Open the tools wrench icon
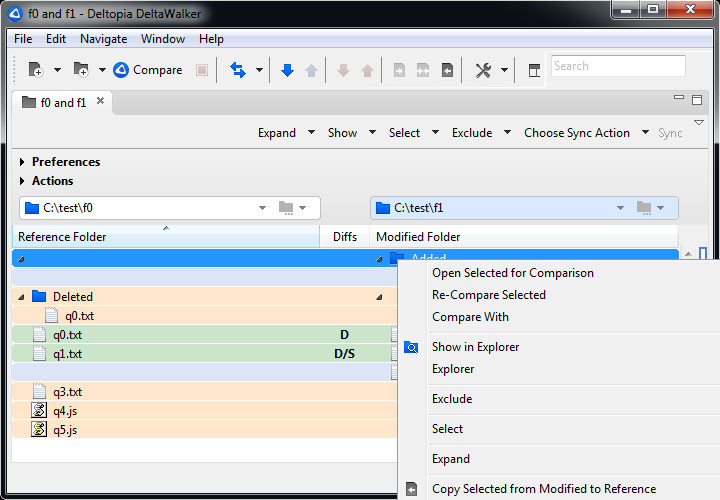720x500 pixels. (483, 70)
